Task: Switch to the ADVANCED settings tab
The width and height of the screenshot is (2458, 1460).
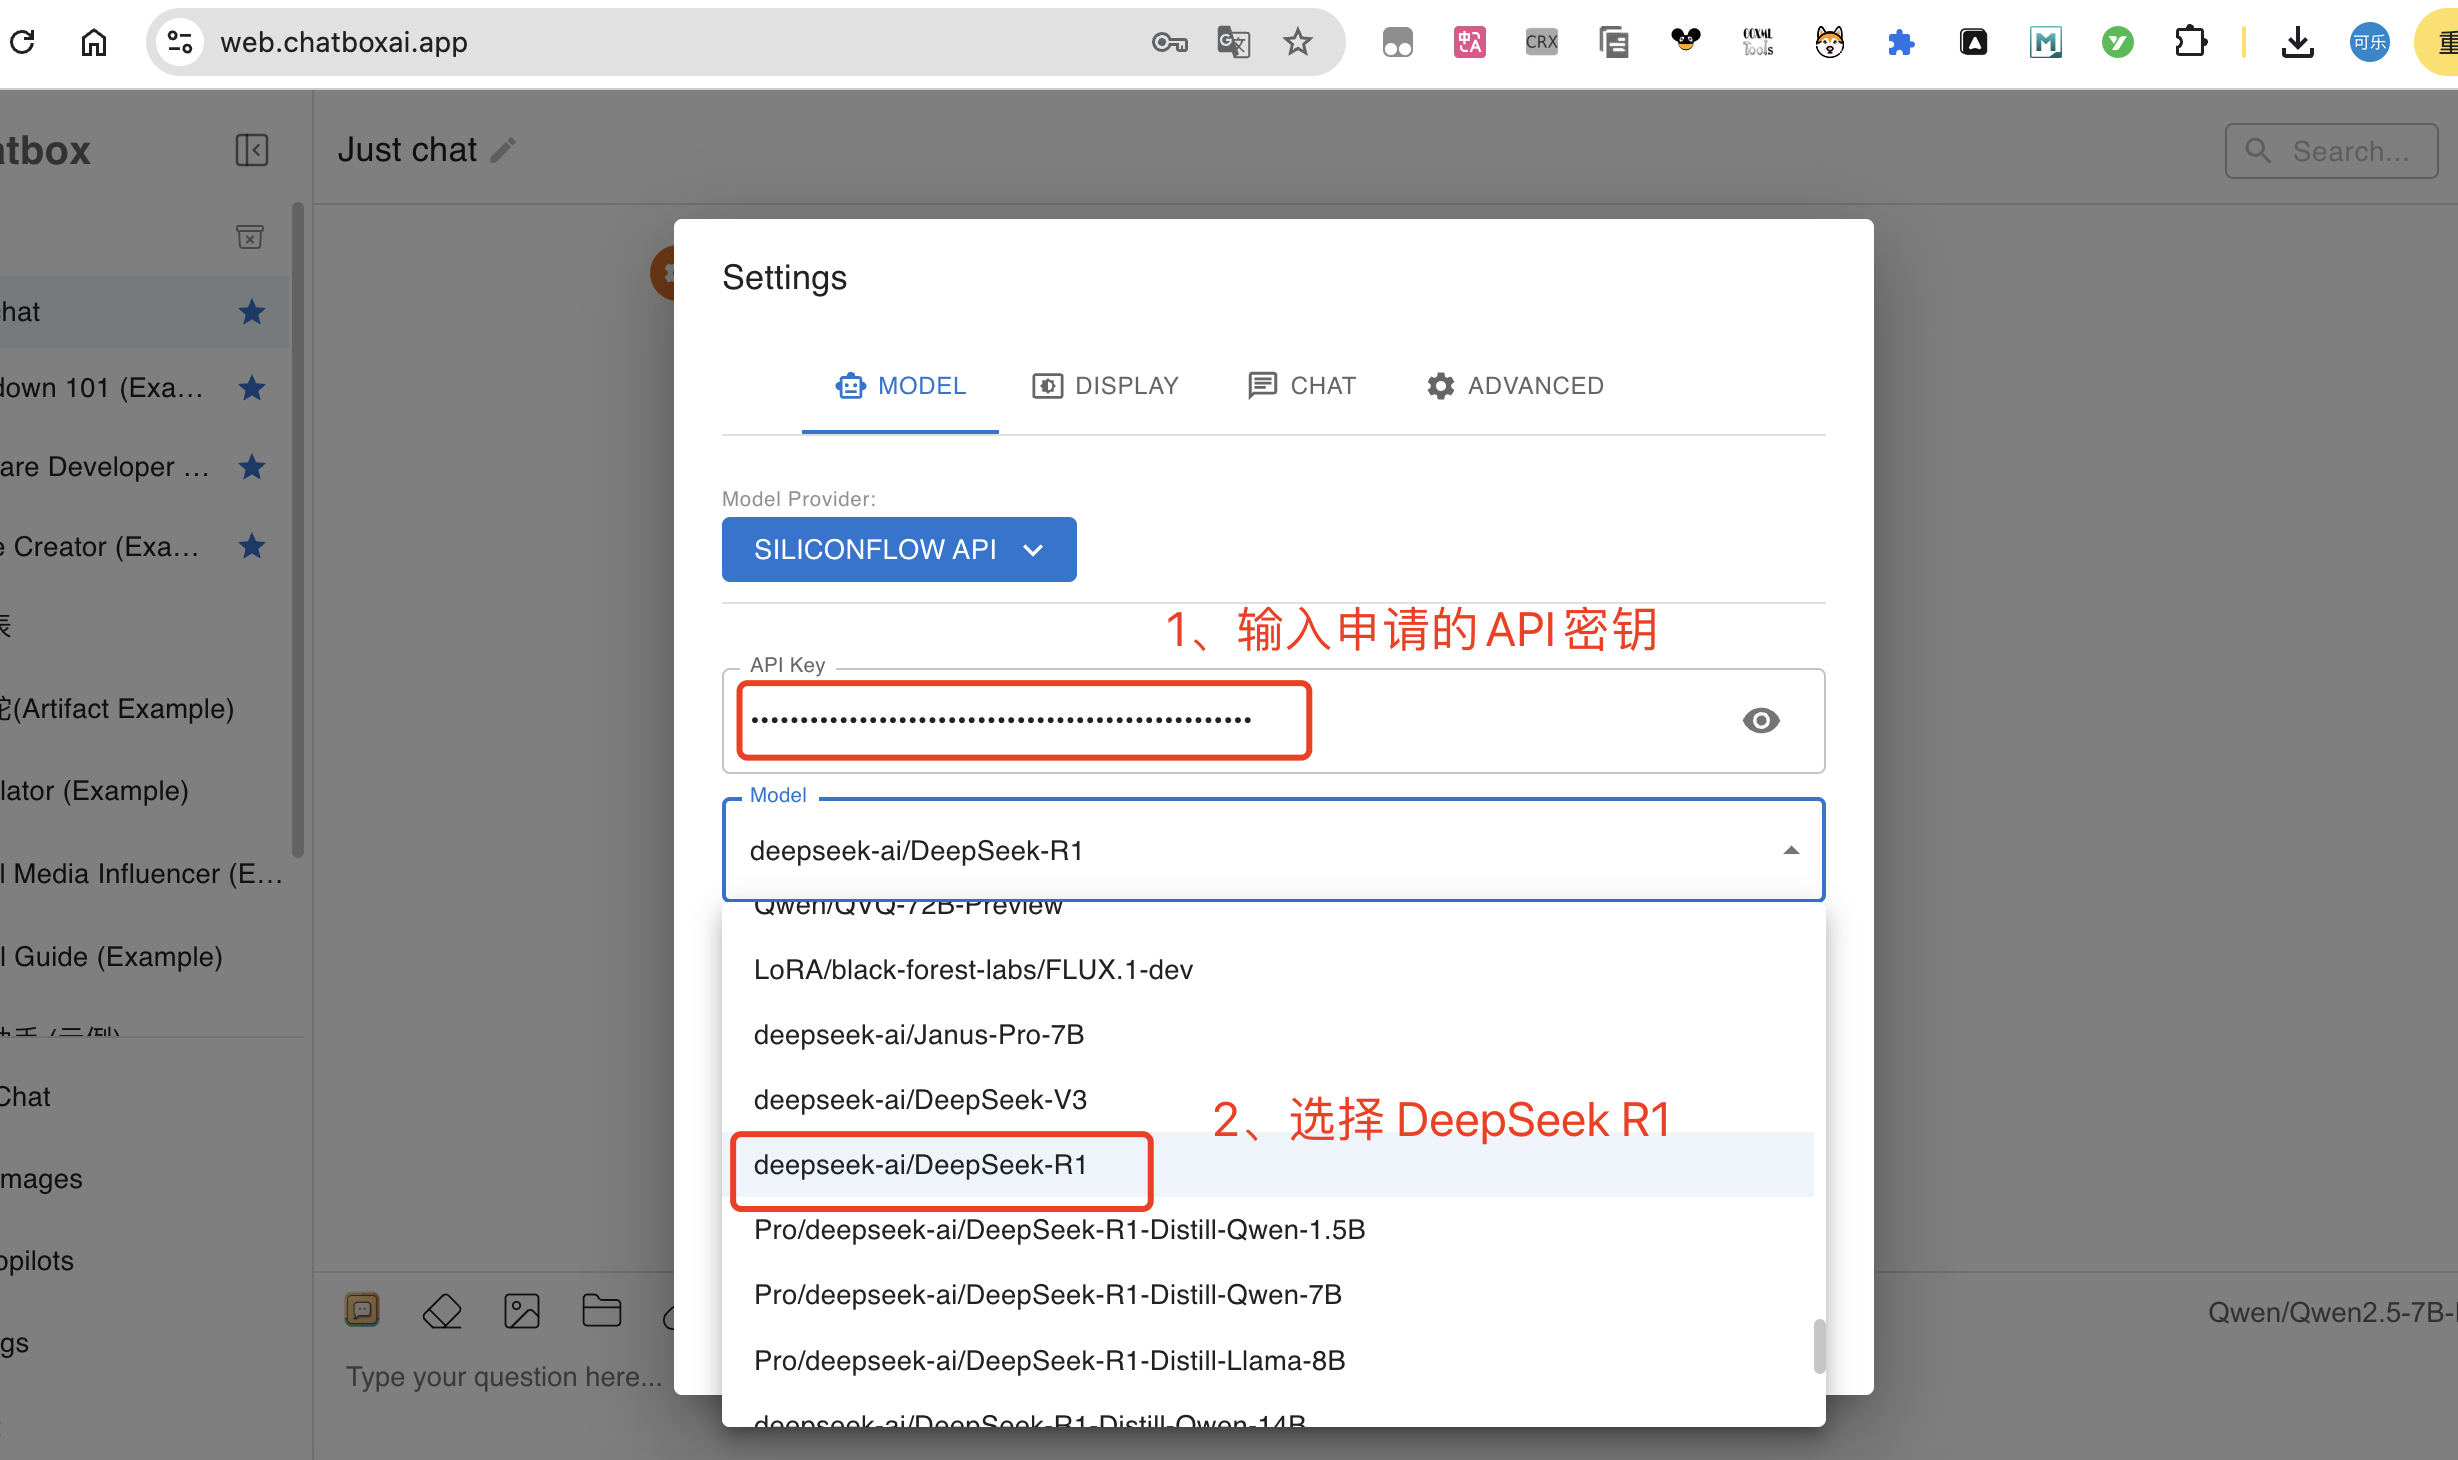Action: pos(1515,386)
